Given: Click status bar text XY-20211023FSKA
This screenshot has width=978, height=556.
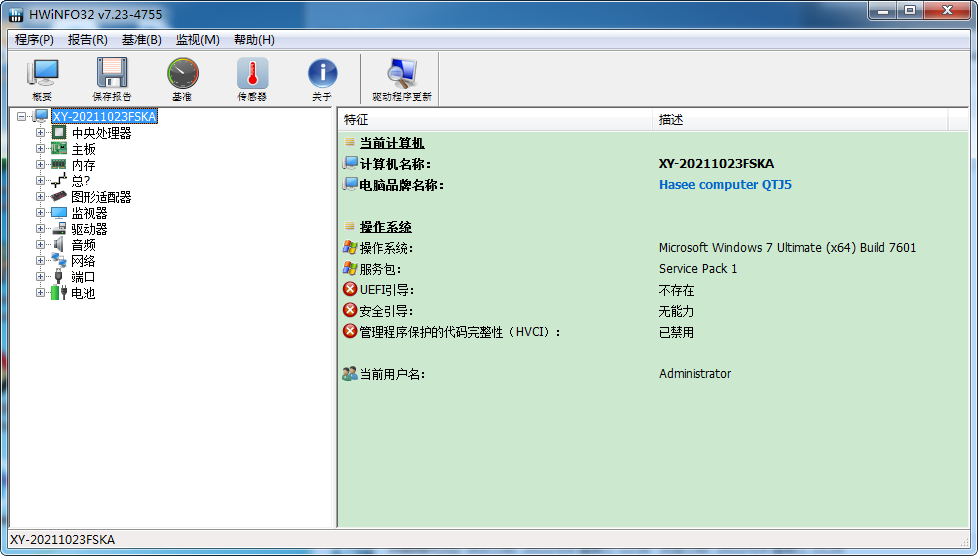Looking at the screenshot, I should click(62, 540).
